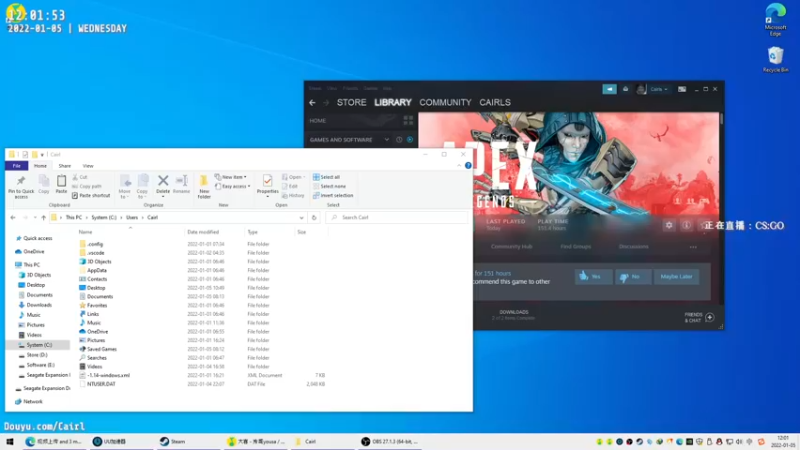
Task: Click the Paste icon in the Clipboard group
Action: point(61,184)
